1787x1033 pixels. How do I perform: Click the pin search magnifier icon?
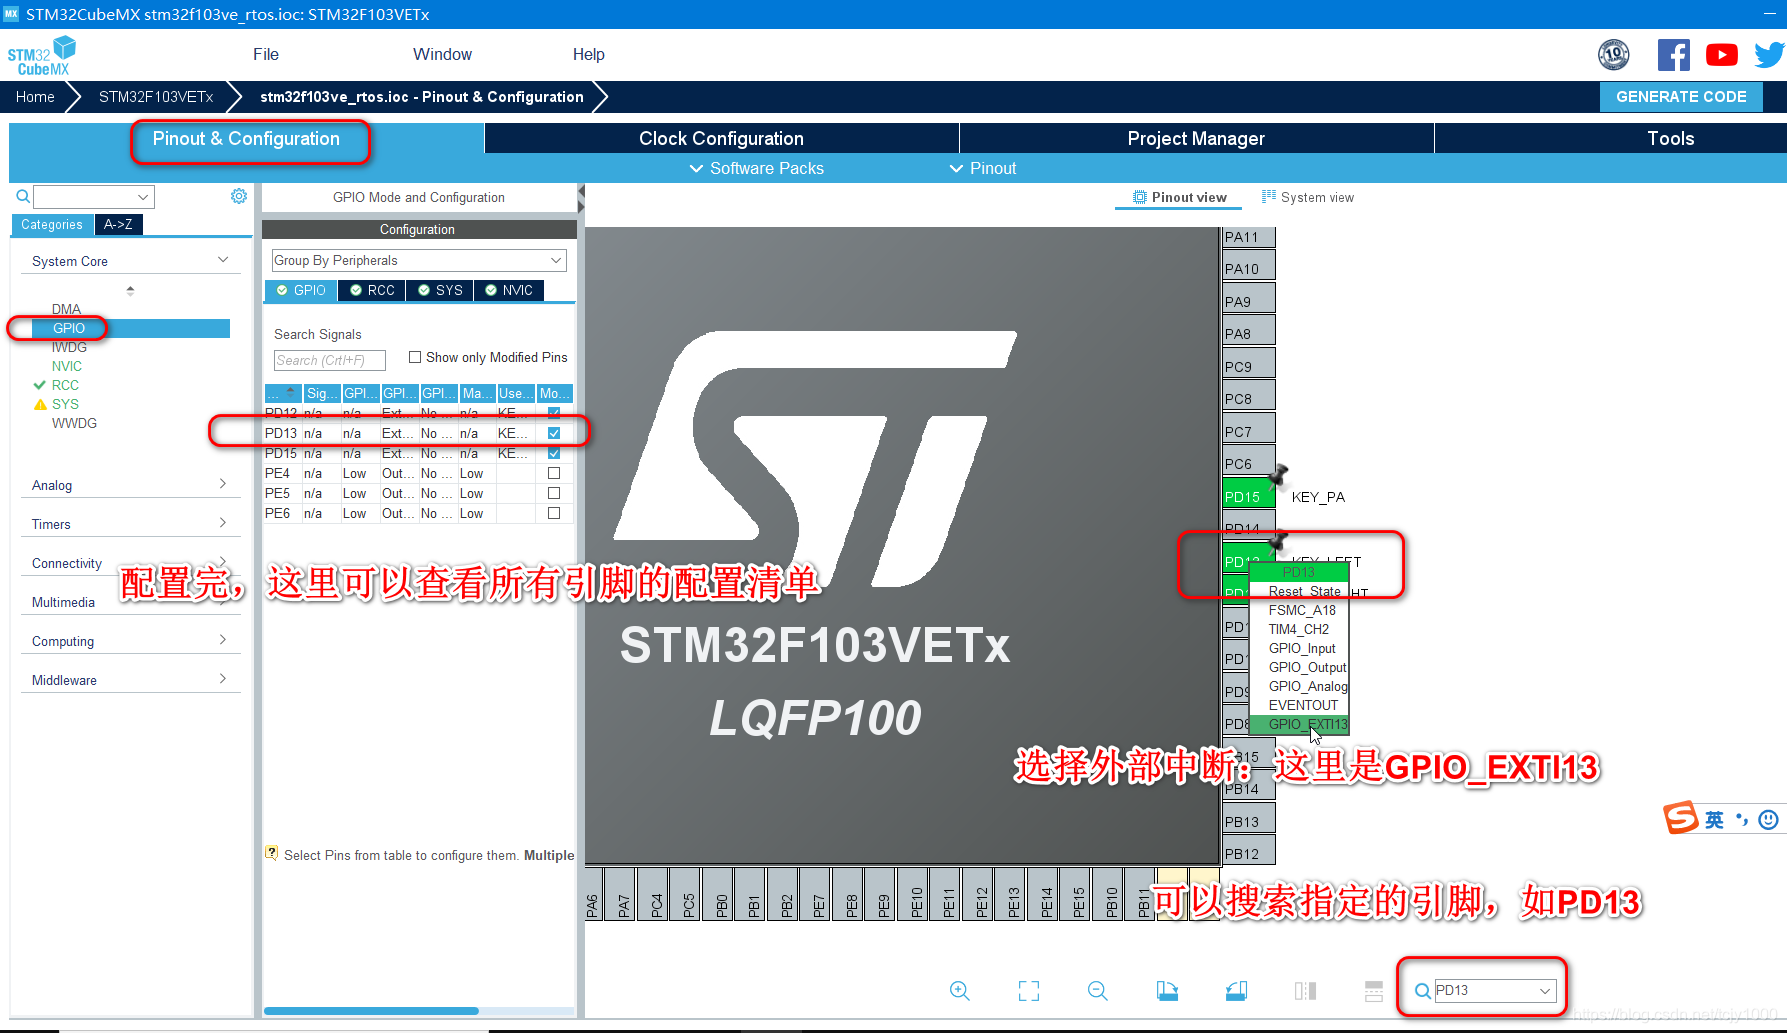[x=1422, y=991]
